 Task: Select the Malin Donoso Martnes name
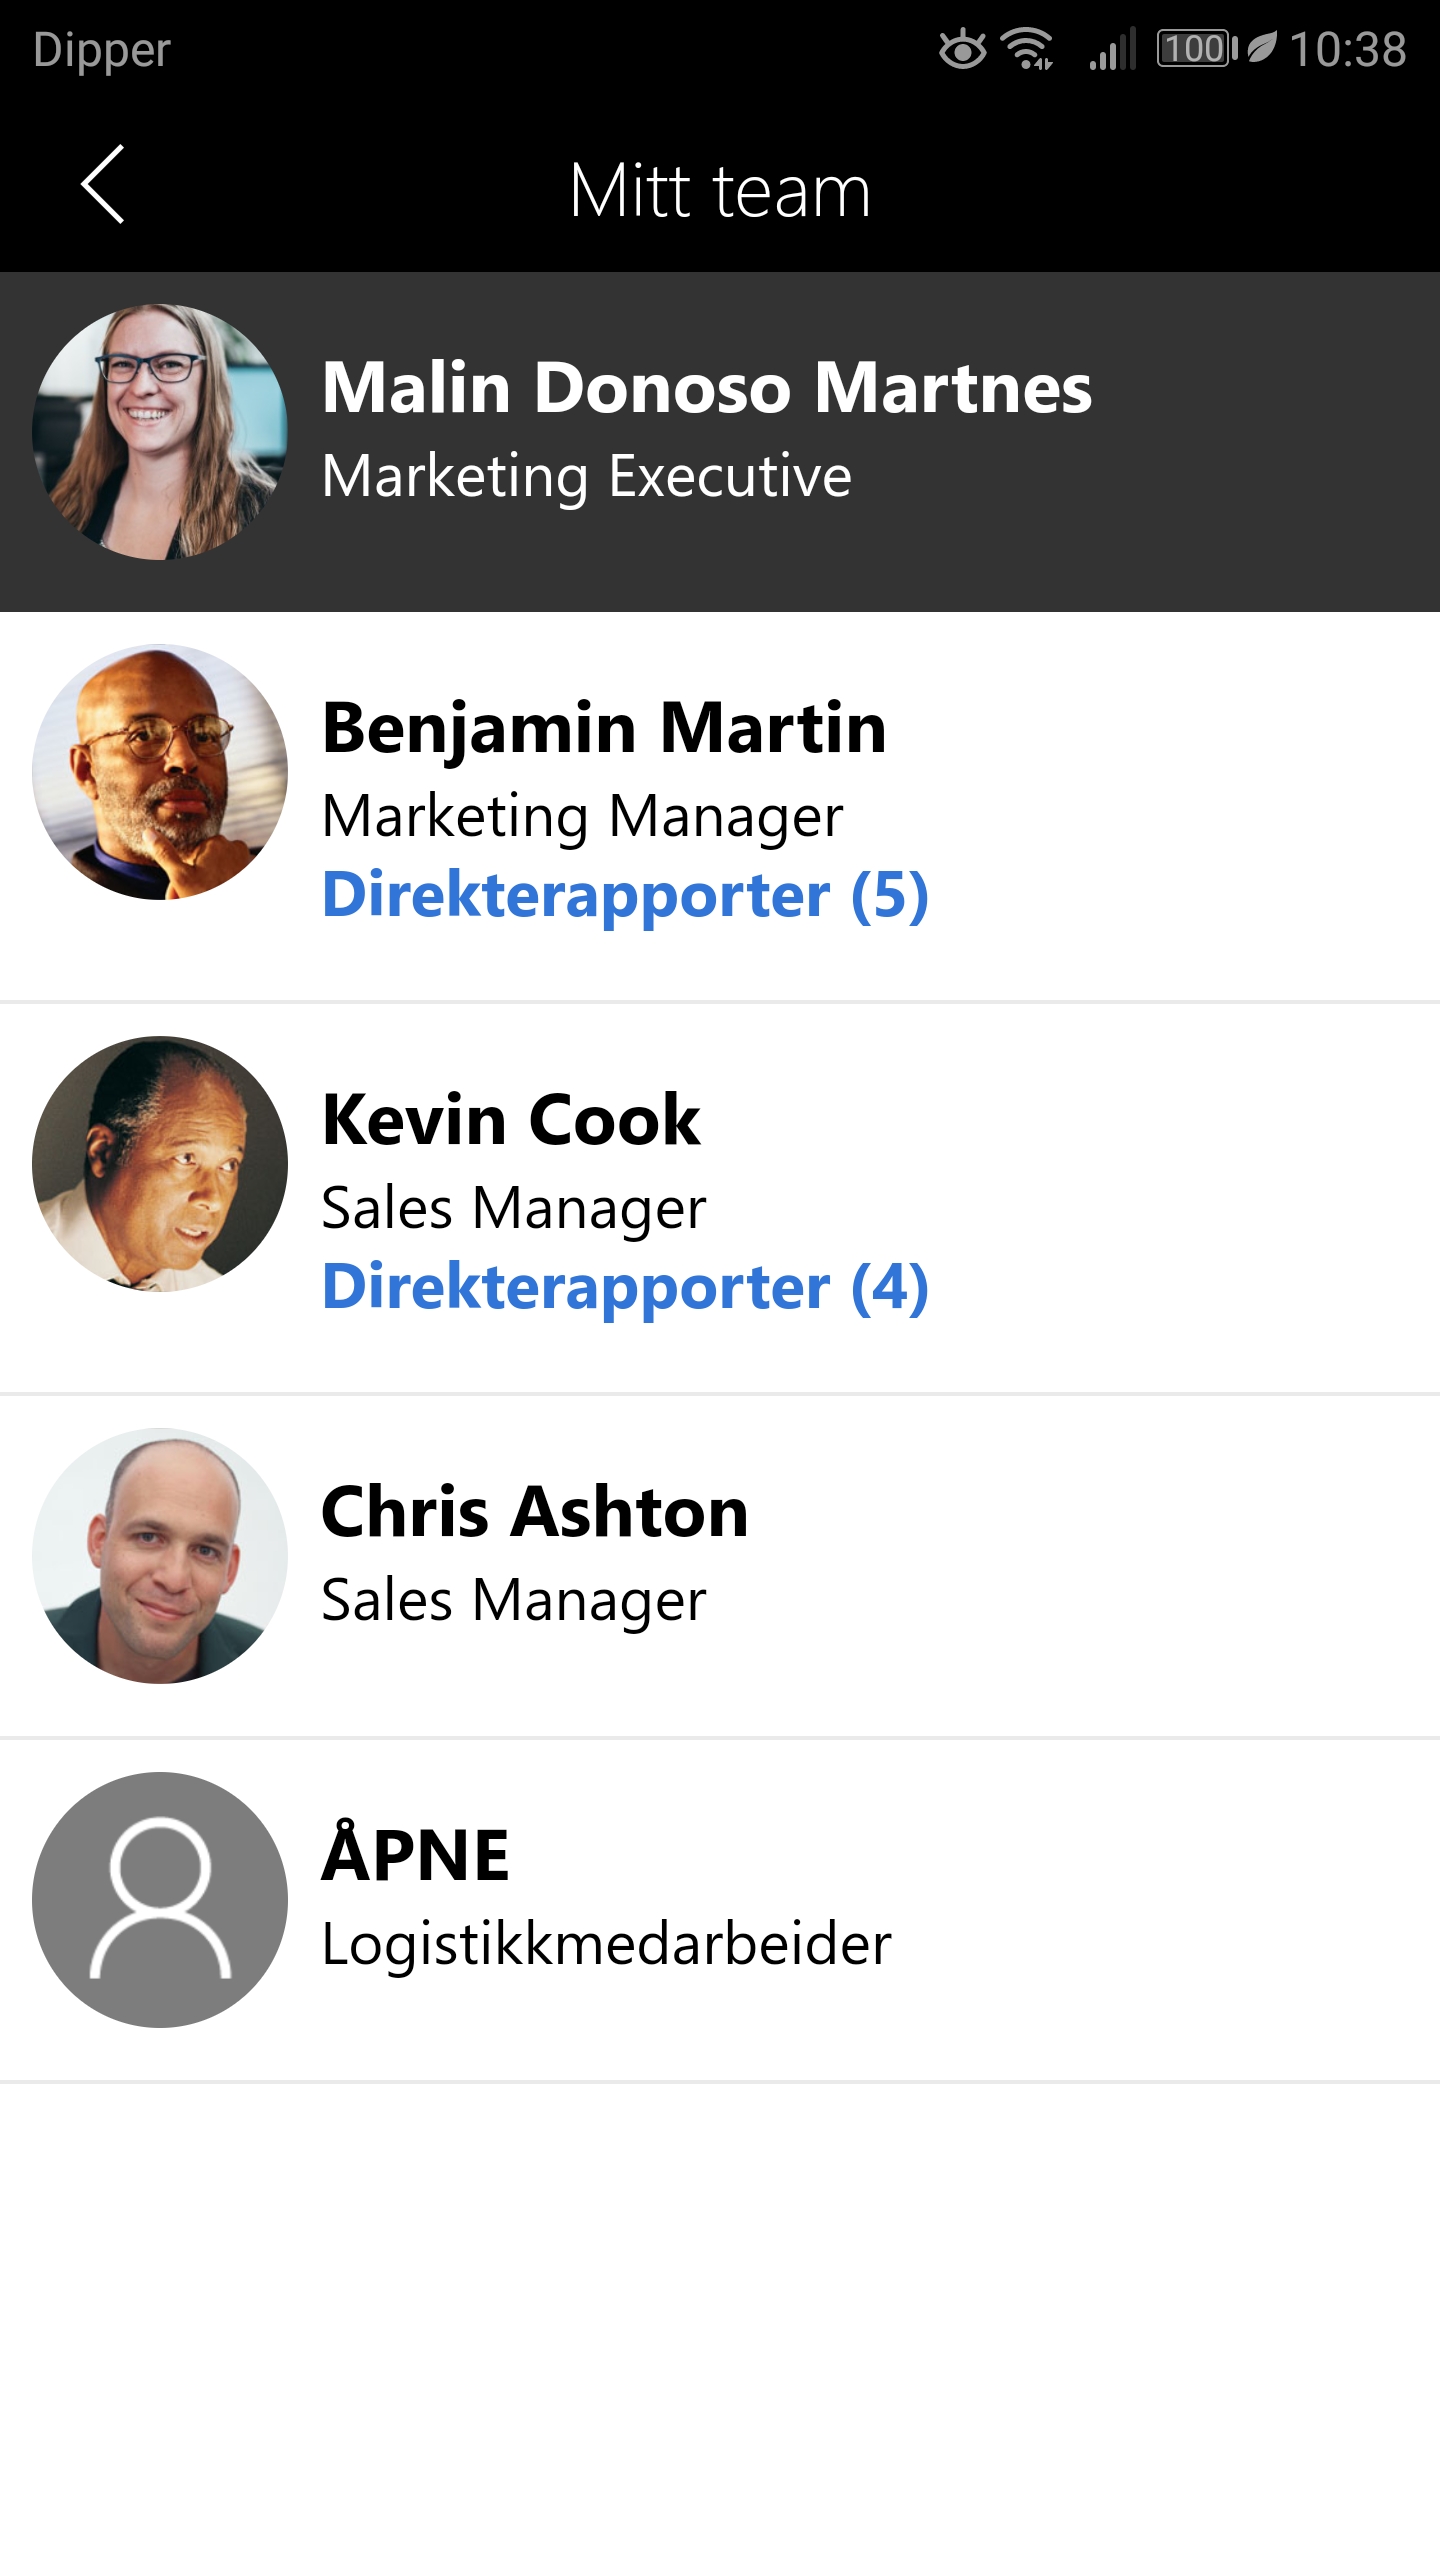coord(706,388)
